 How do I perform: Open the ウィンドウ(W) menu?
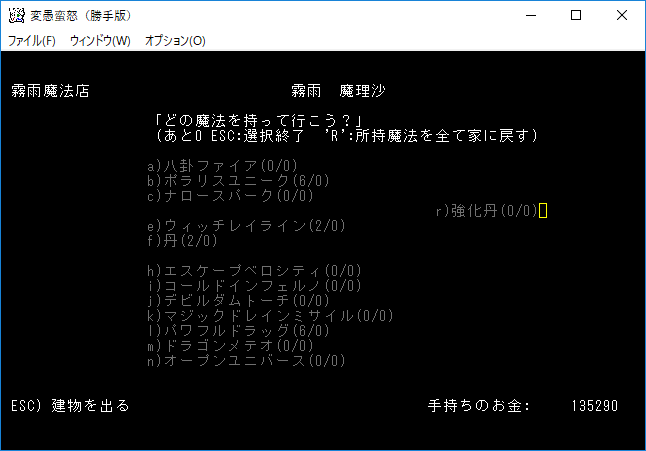[x=100, y=41]
